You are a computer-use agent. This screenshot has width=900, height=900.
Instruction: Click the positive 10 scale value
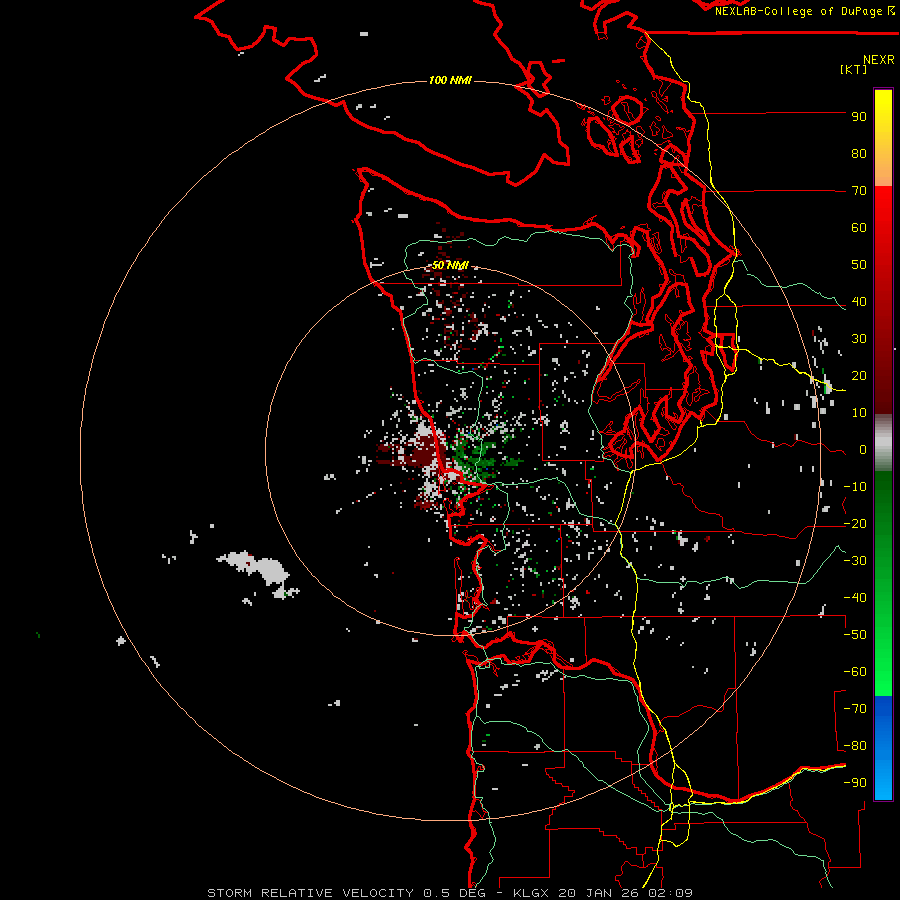(859, 413)
